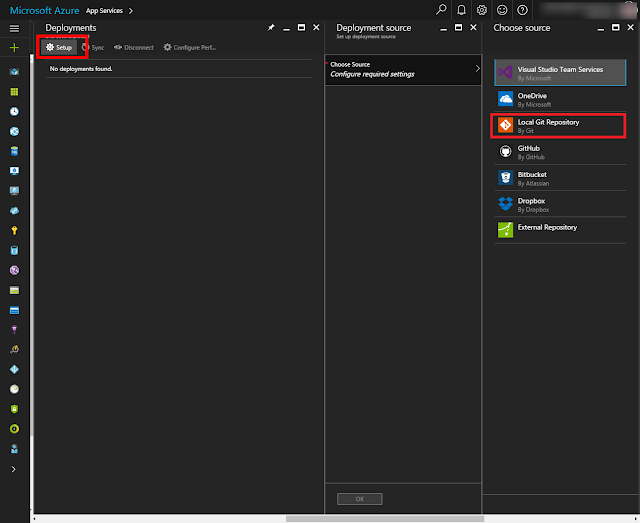Click the scrollbar's left arrow at bottom
The width and height of the screenshot is (640, 523).
point(34,519)
